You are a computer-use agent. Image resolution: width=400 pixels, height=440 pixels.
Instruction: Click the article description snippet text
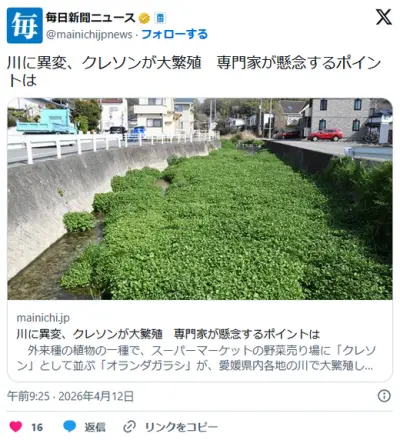196,358
